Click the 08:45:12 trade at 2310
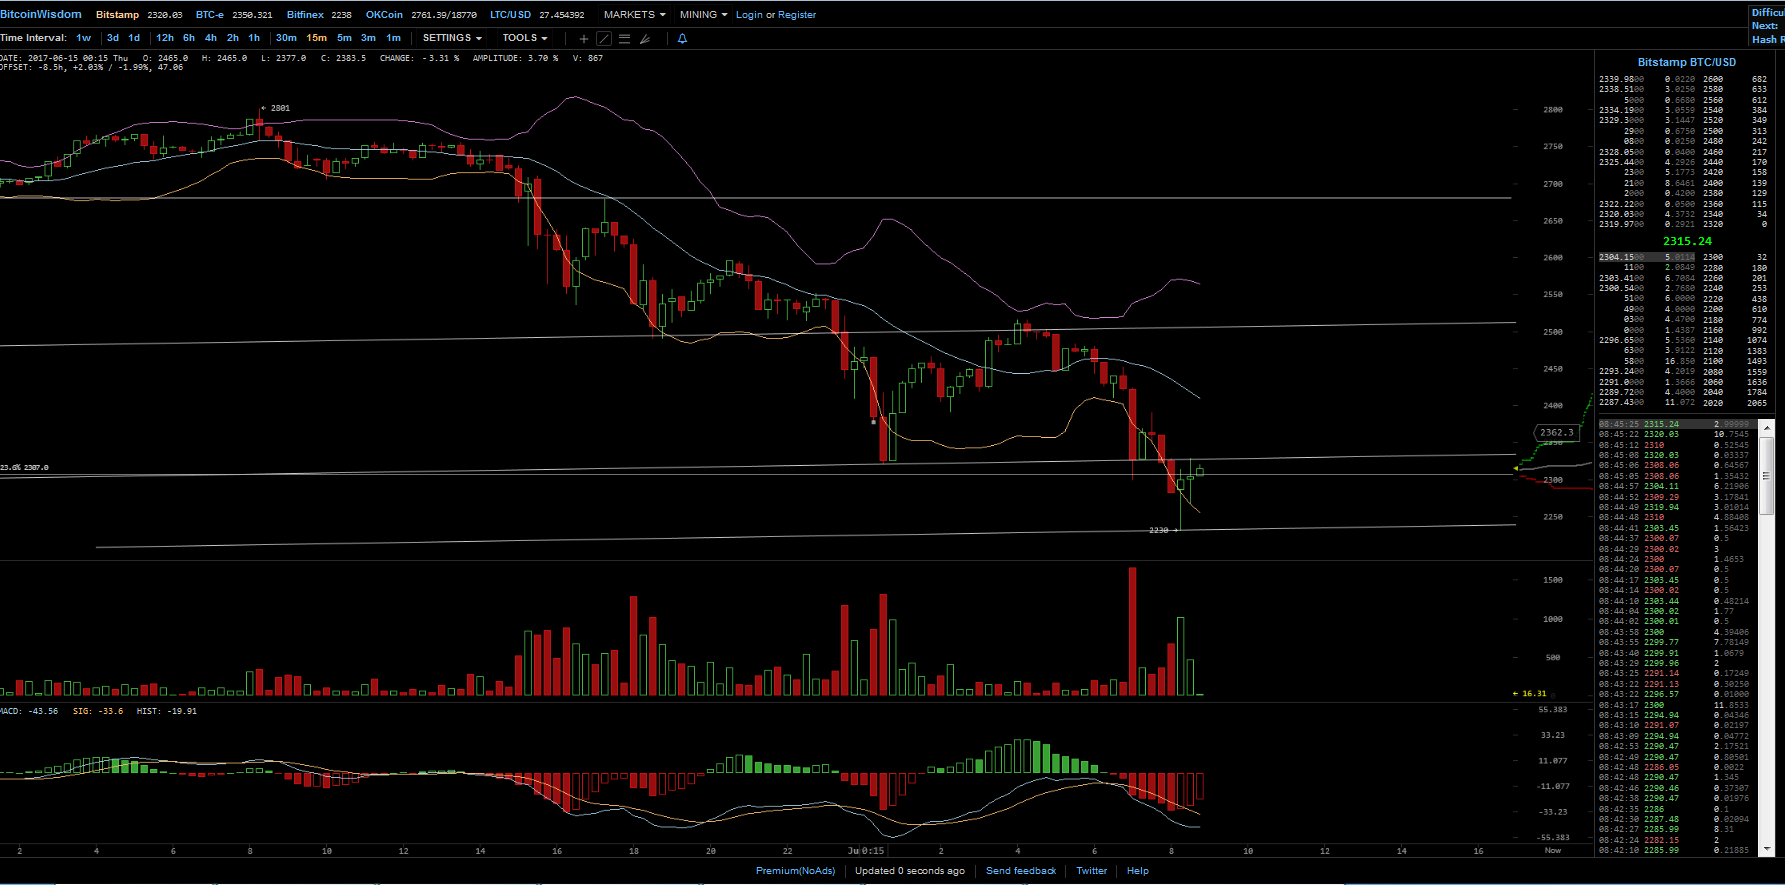 tap(1675, 445)
